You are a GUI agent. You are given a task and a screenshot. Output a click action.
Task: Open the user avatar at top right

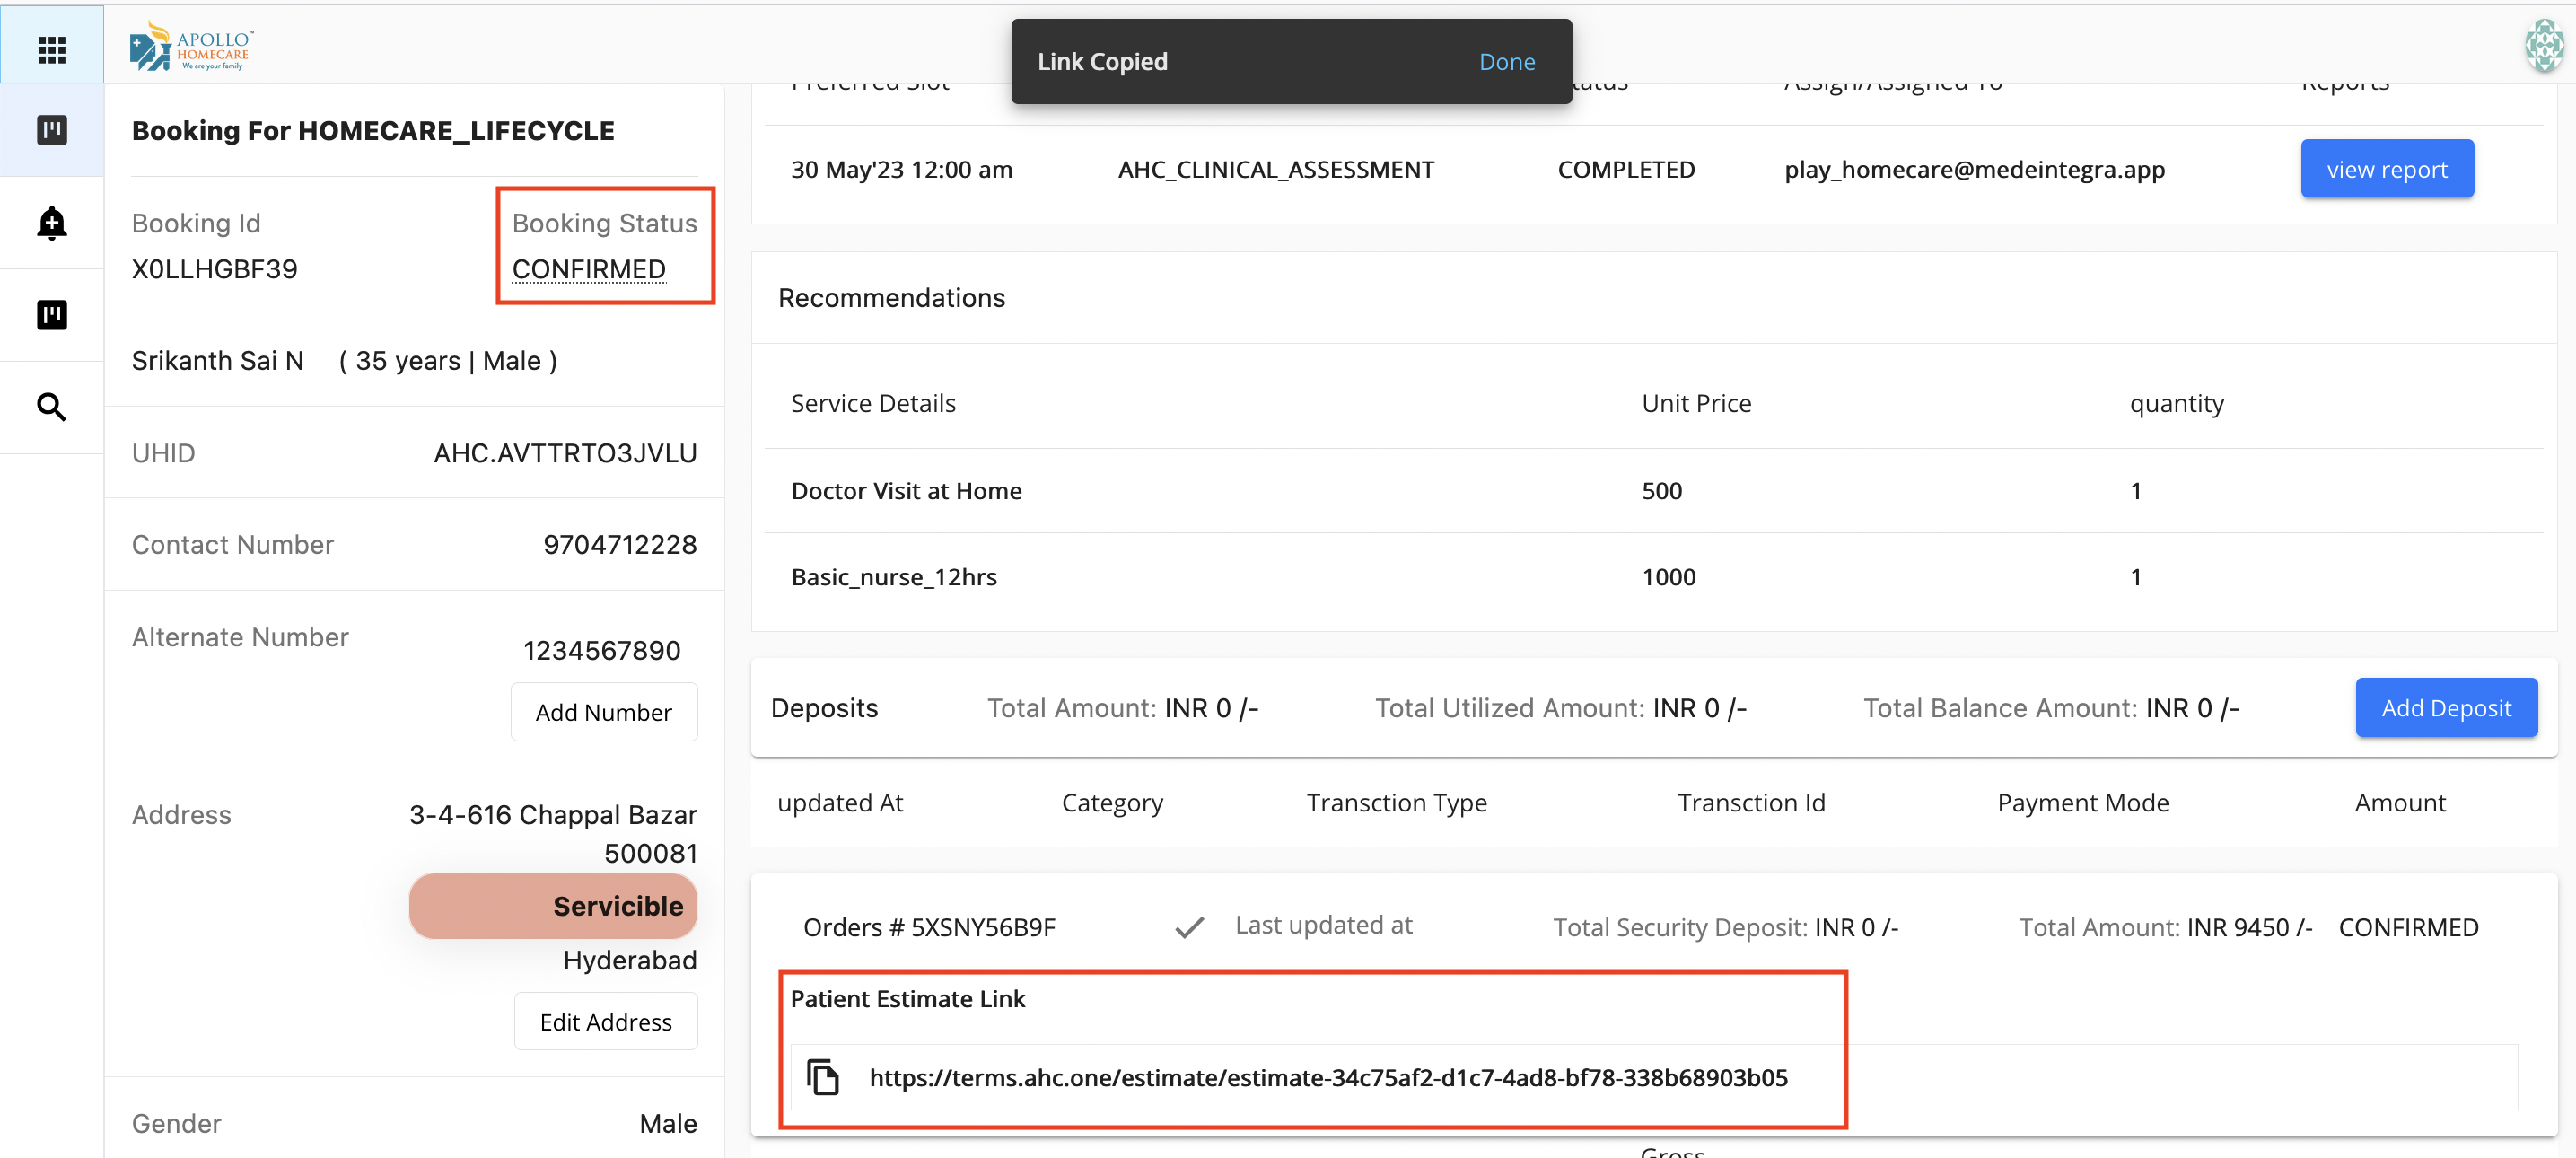tap(2546, 44)
